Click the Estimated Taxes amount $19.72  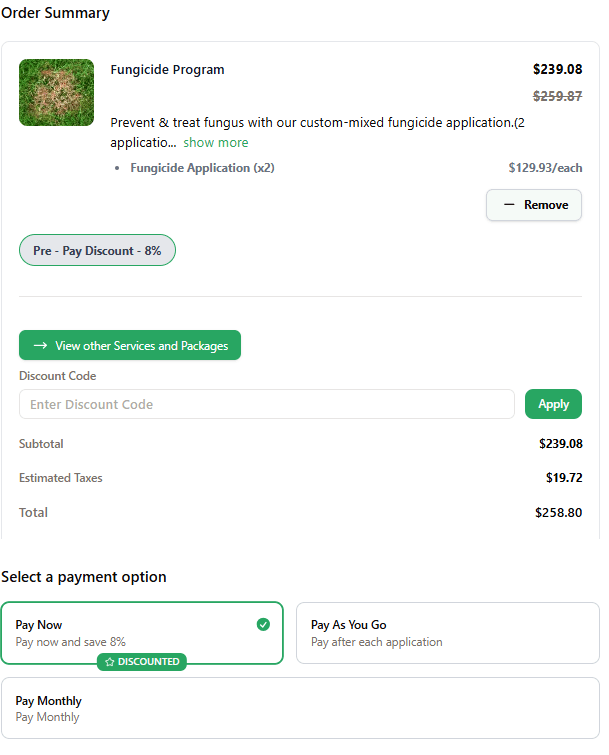[564, 478]
